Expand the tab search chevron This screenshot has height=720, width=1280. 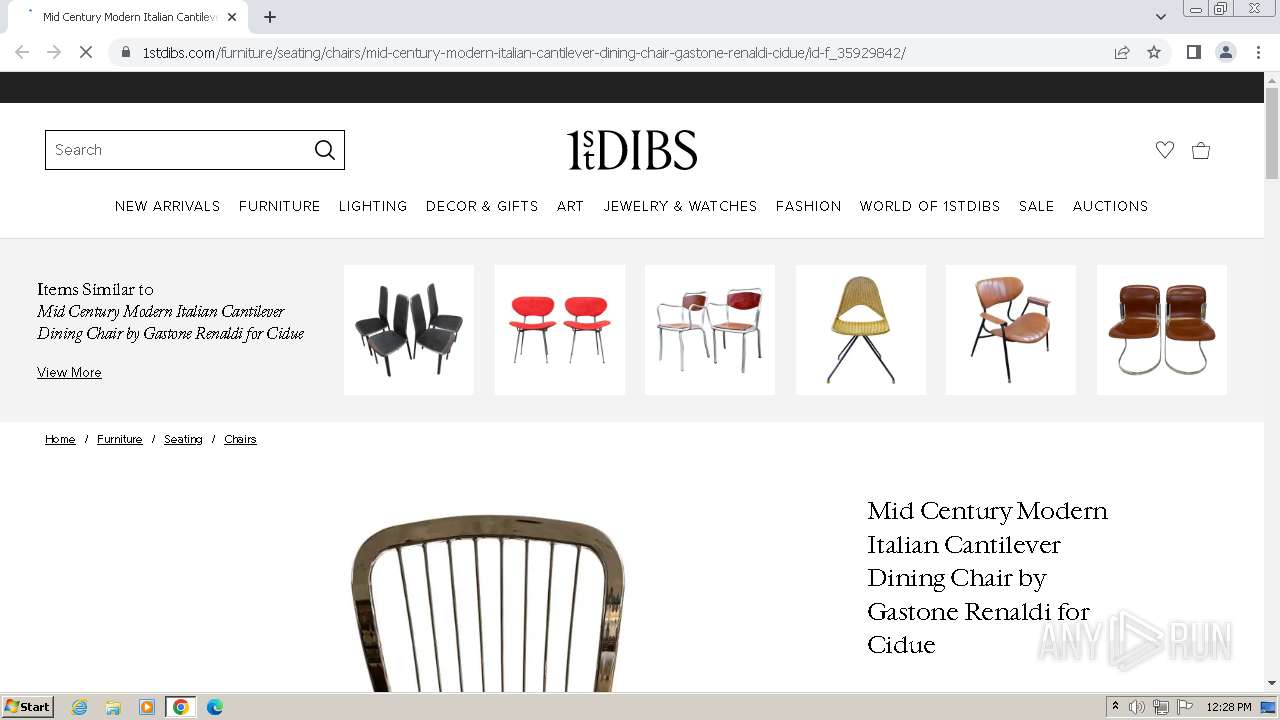tap(1160, 16)
